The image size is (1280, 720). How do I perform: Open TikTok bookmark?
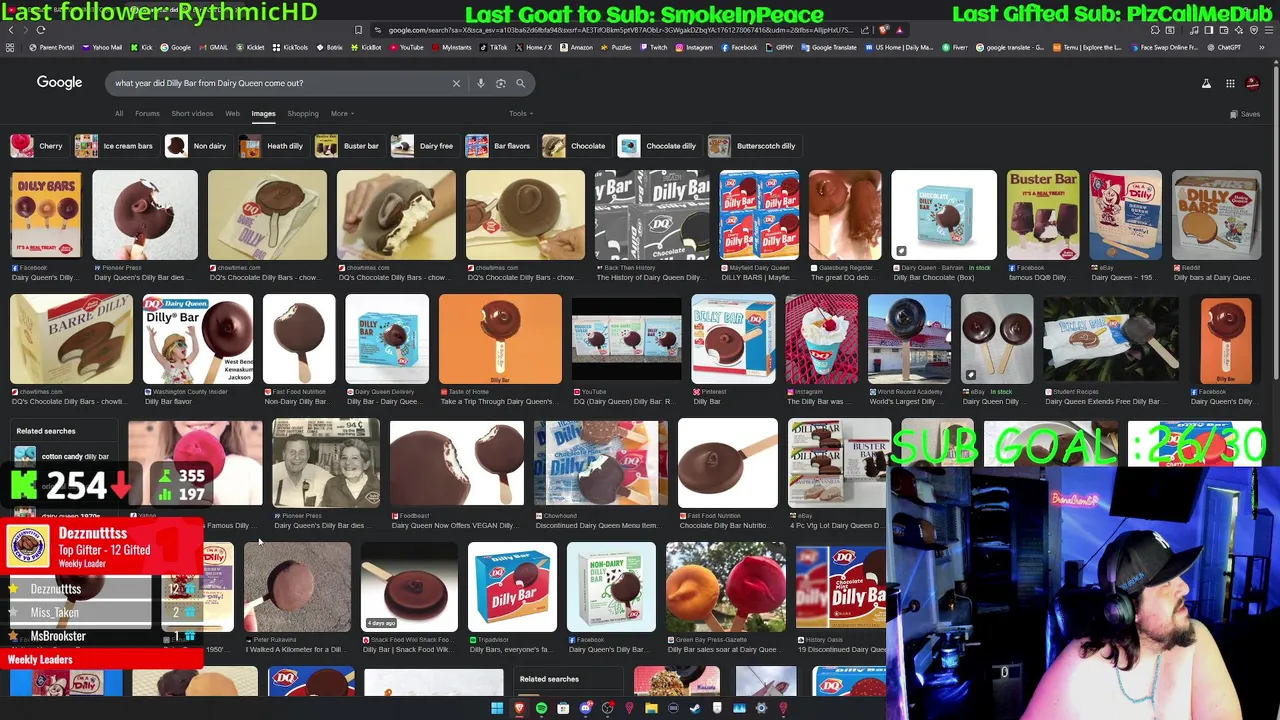coord(493,47)
